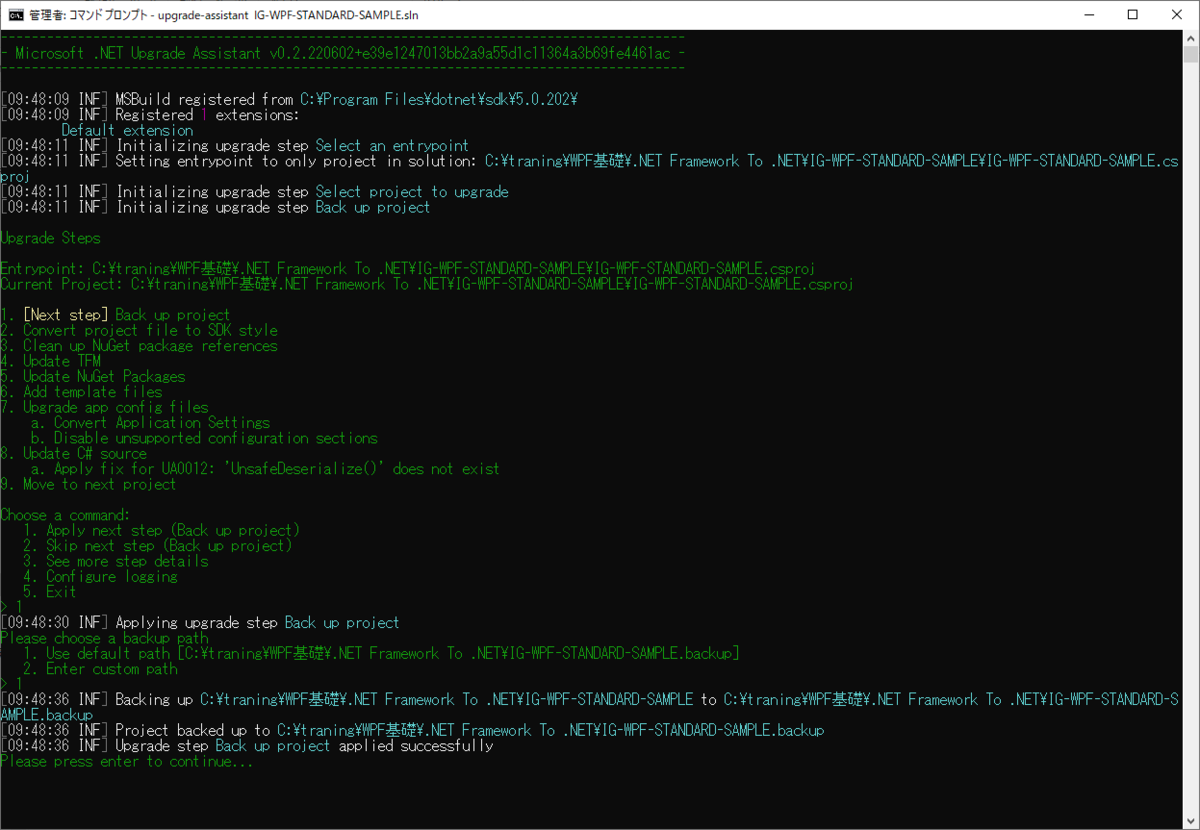Click 'Convert project file to SDK style' step
The height and width of the screenshot is (830, 1200).
coord(139,330)
